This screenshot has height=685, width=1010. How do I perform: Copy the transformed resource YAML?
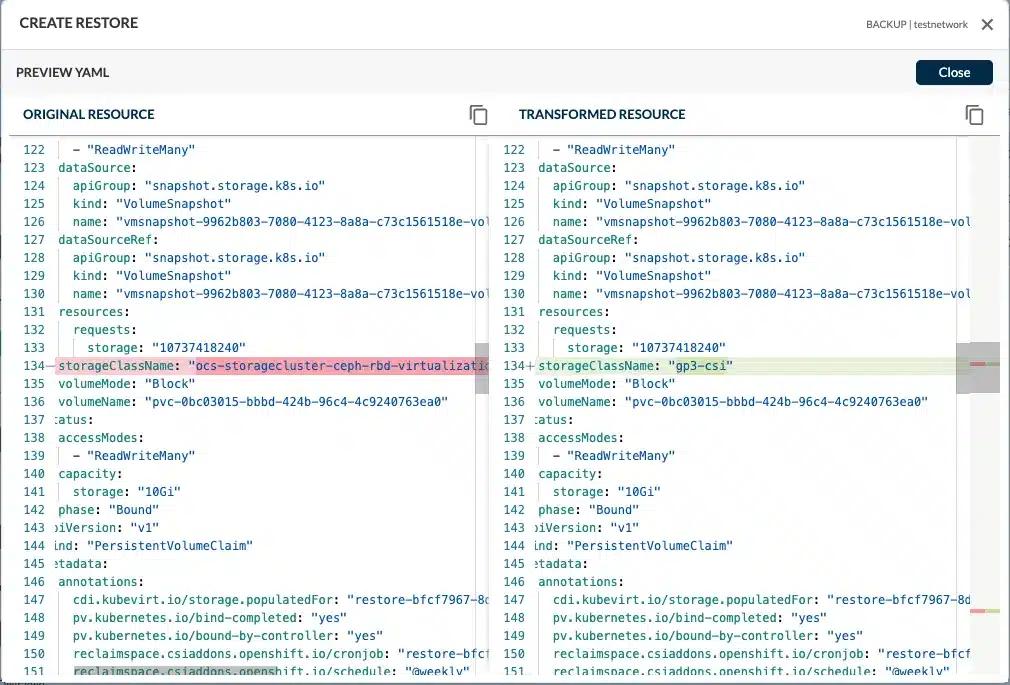(x=974, y=115)
